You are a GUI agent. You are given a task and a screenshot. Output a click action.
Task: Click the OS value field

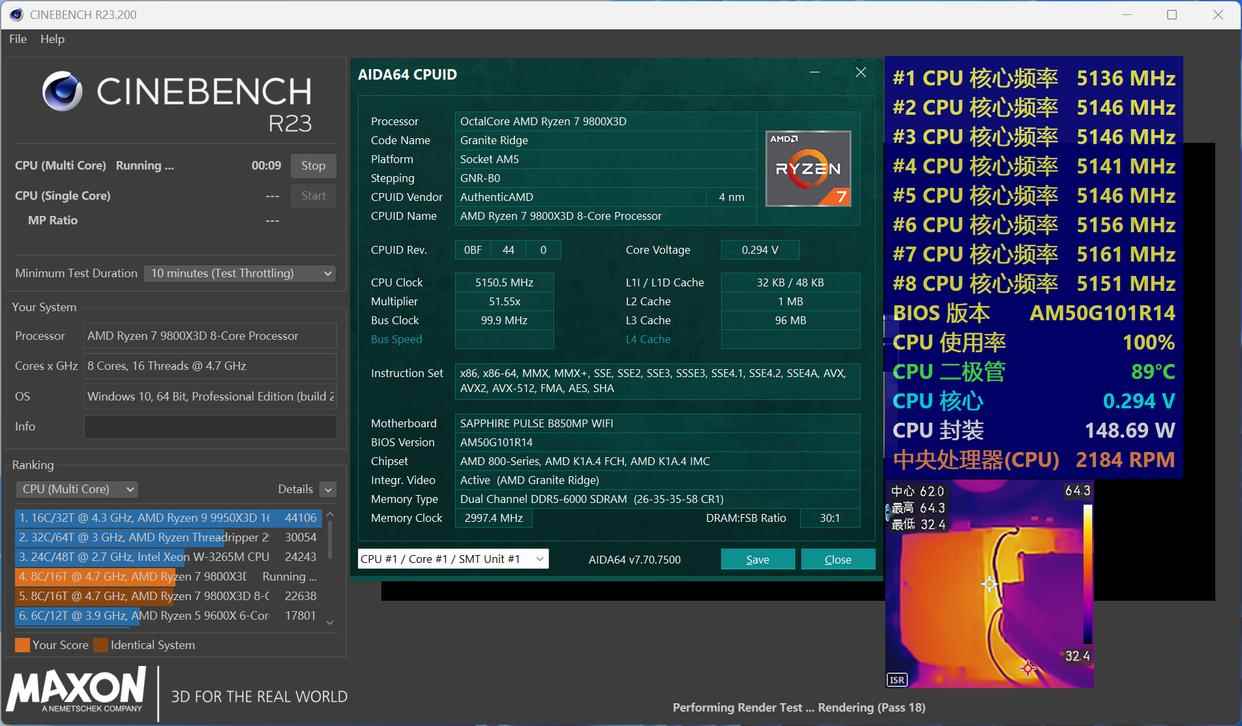click(x=210, y=396)
